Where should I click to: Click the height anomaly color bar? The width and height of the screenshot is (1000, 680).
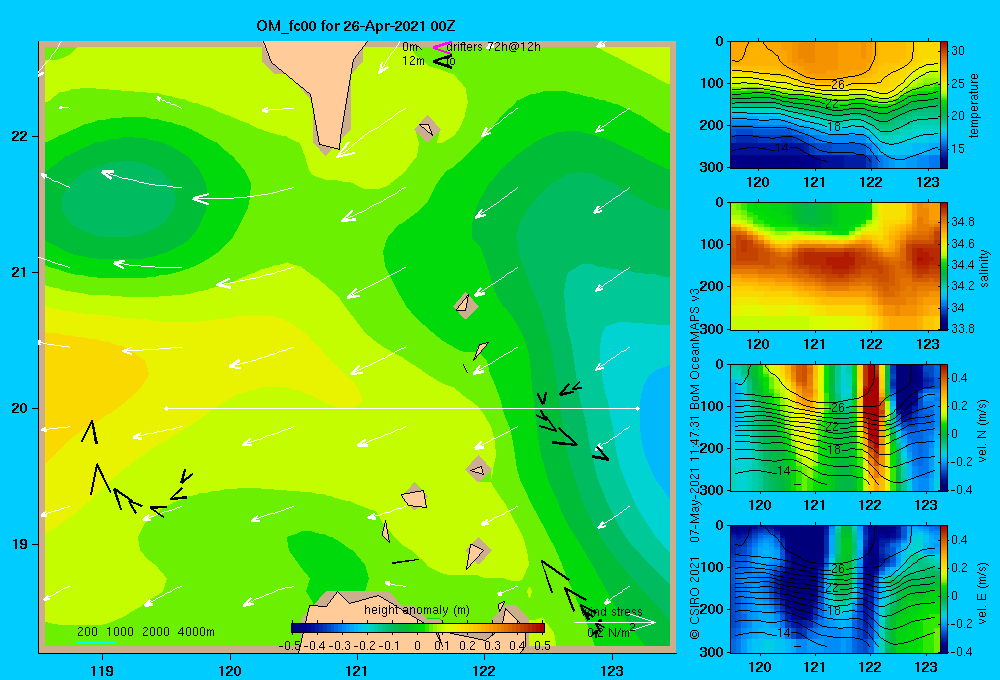coord(417,628)
